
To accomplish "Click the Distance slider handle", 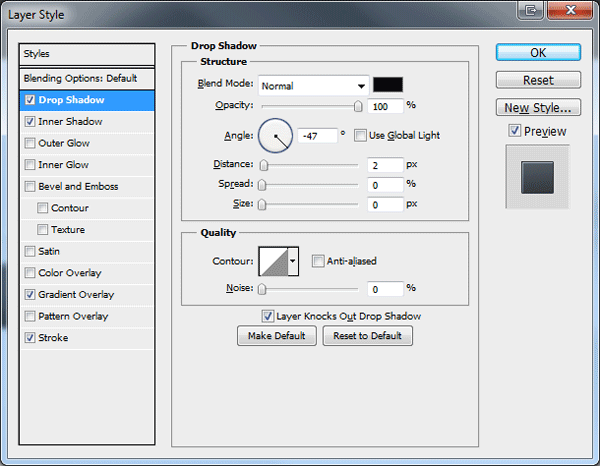I will [x=264, y=165].
